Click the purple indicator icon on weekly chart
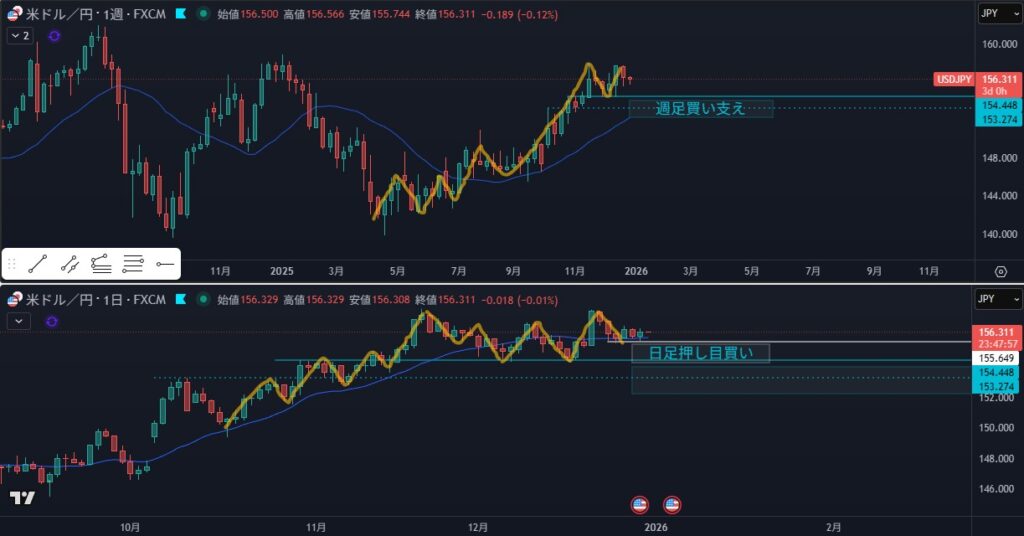The image size is (1024, 536). pyautogui.click(x=53, y=35)
